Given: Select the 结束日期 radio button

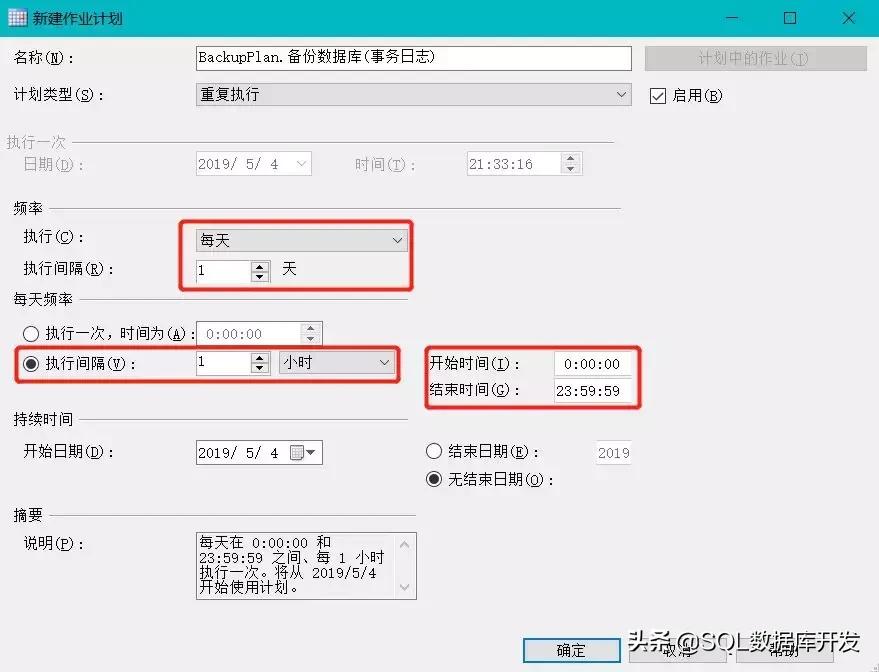Looking at the screenshot, I should (434, 452).
